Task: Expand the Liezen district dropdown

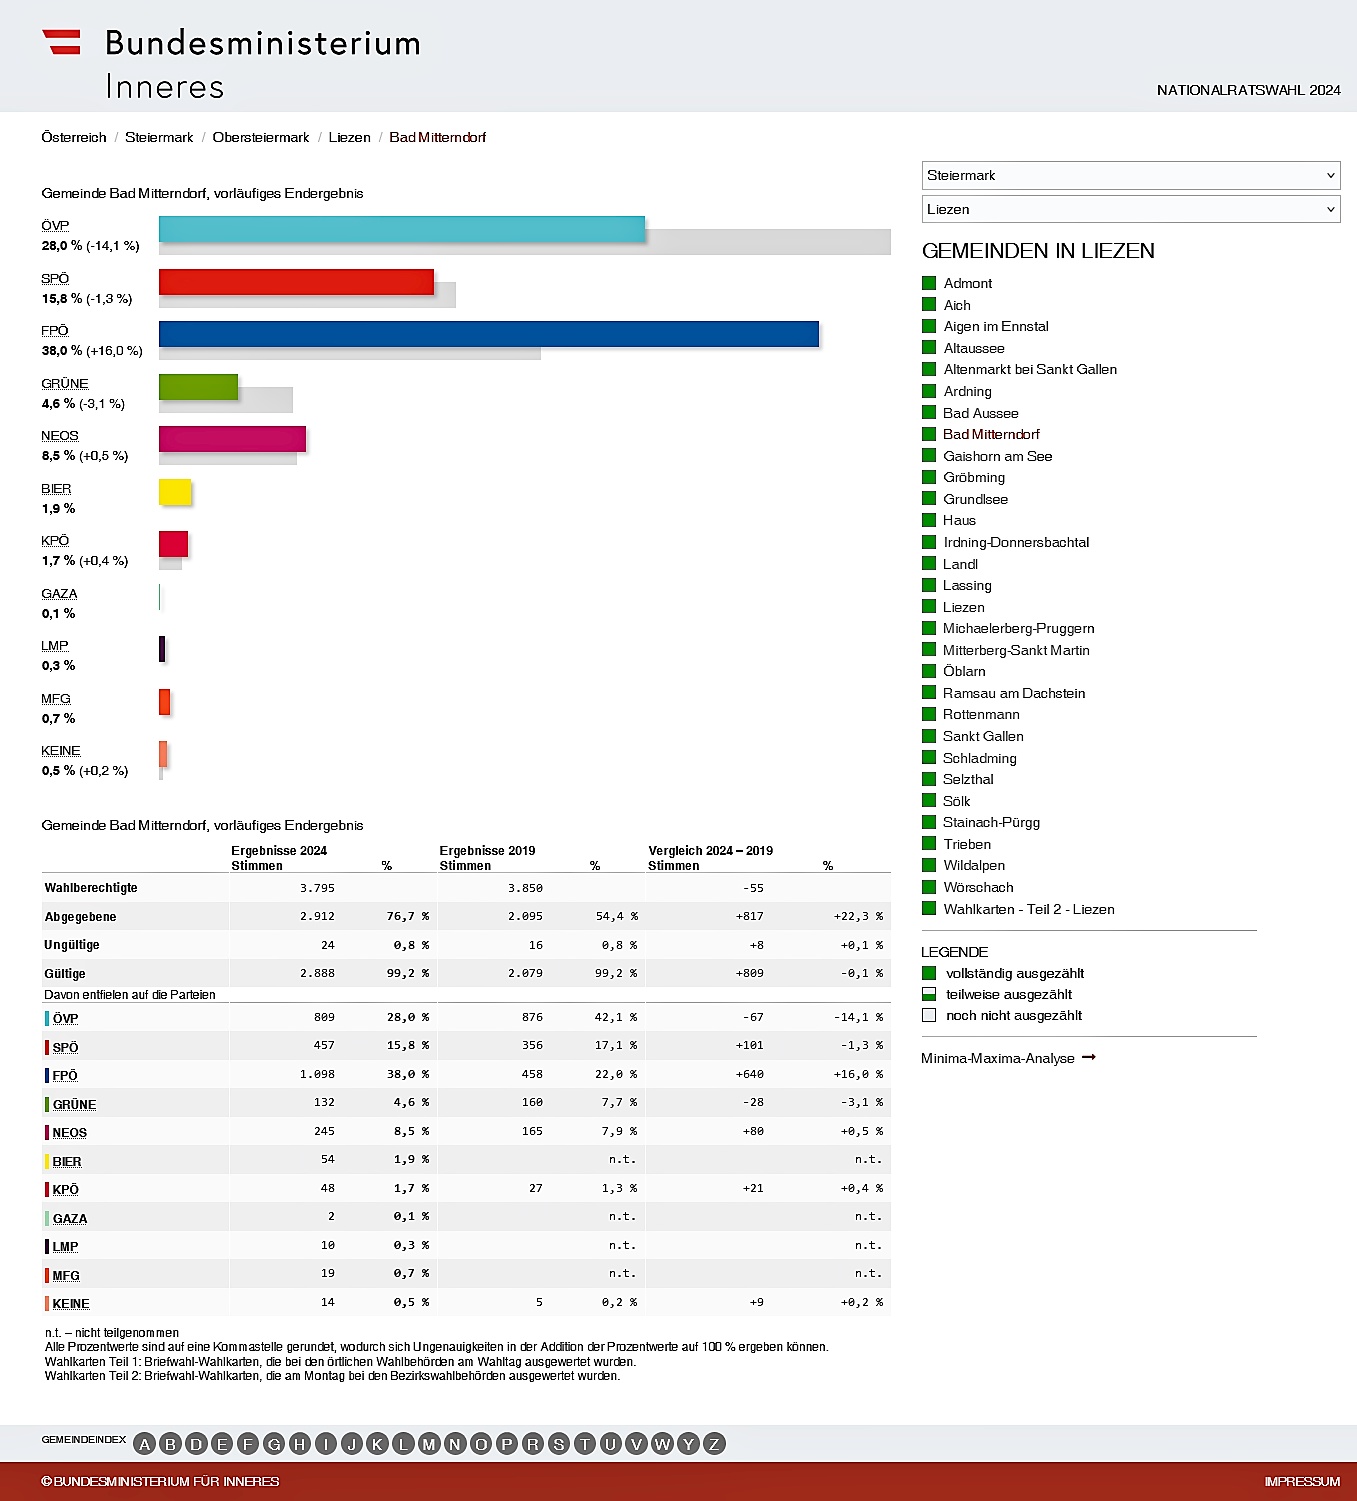Action: [x=1130, y=209]
